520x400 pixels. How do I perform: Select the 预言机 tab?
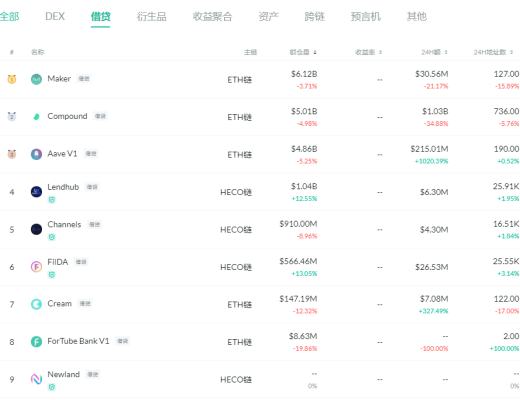click(x=365, y=16)
